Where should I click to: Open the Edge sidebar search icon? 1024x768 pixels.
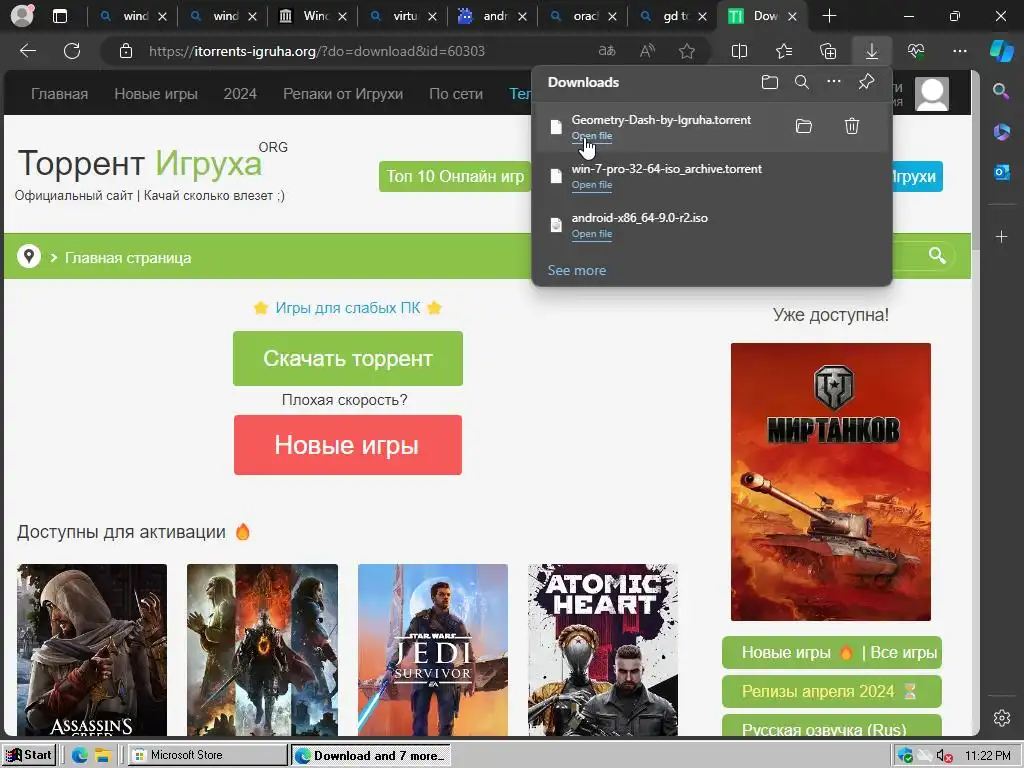tap(1002, 91)
